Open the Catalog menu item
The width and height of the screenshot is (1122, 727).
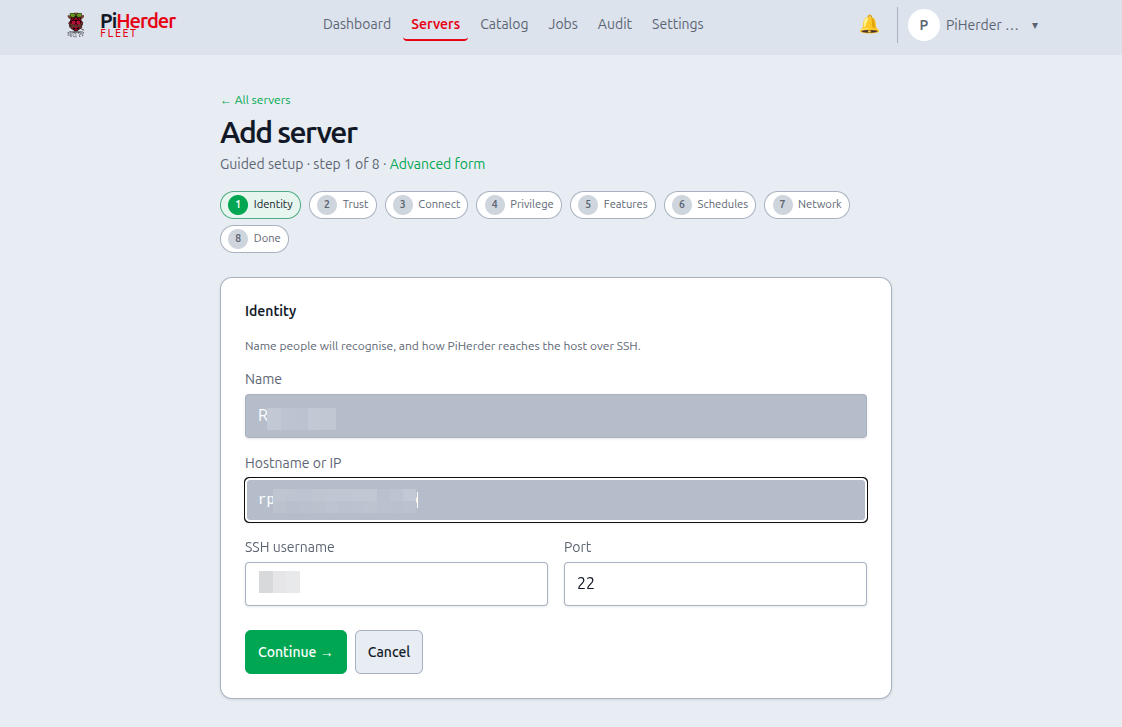click(x=504, y=24)
